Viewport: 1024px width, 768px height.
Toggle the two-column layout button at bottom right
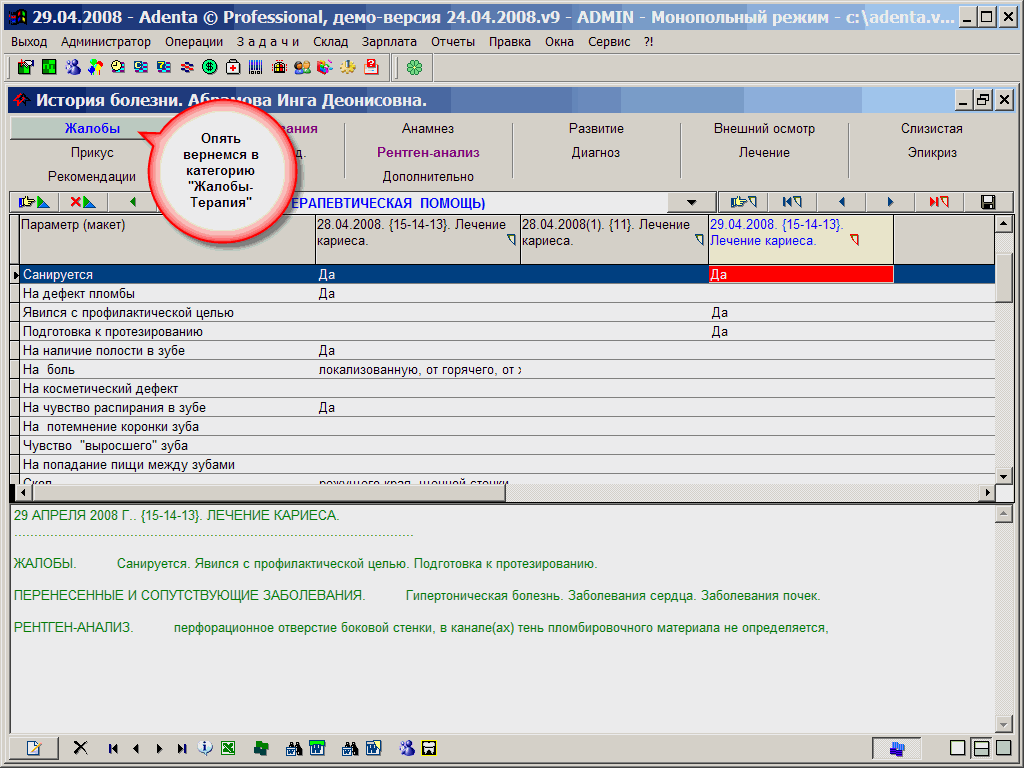pyautogui.click(x=1003, y=748)
